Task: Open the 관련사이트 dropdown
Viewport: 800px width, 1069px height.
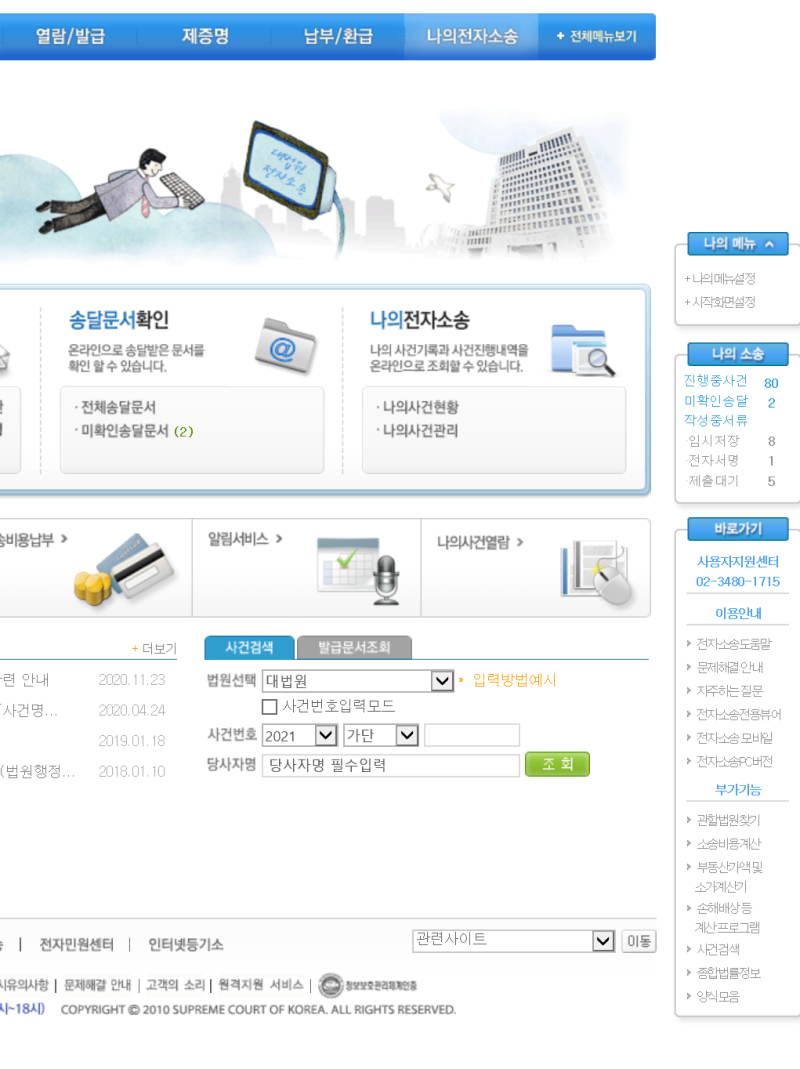Action: point(514,941)
